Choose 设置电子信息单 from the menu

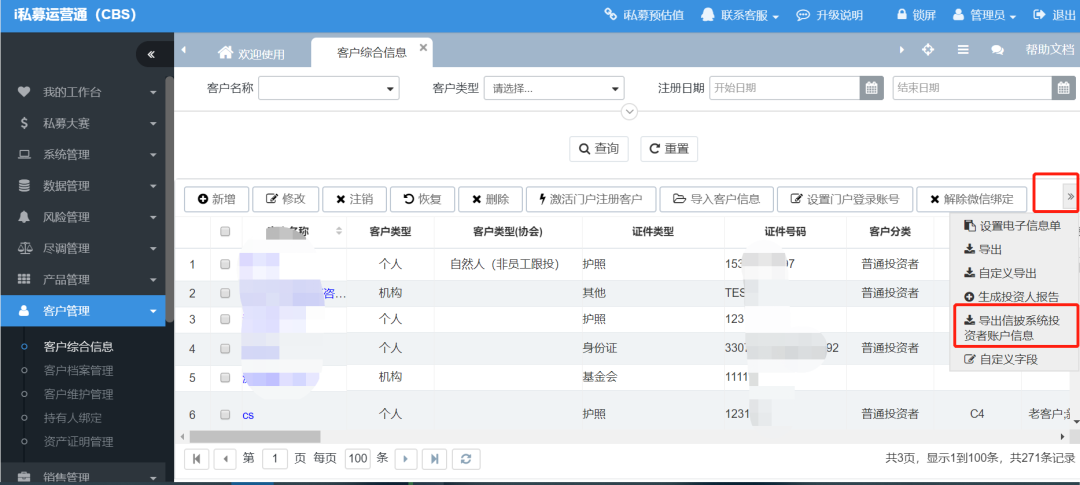[1012, 225]
